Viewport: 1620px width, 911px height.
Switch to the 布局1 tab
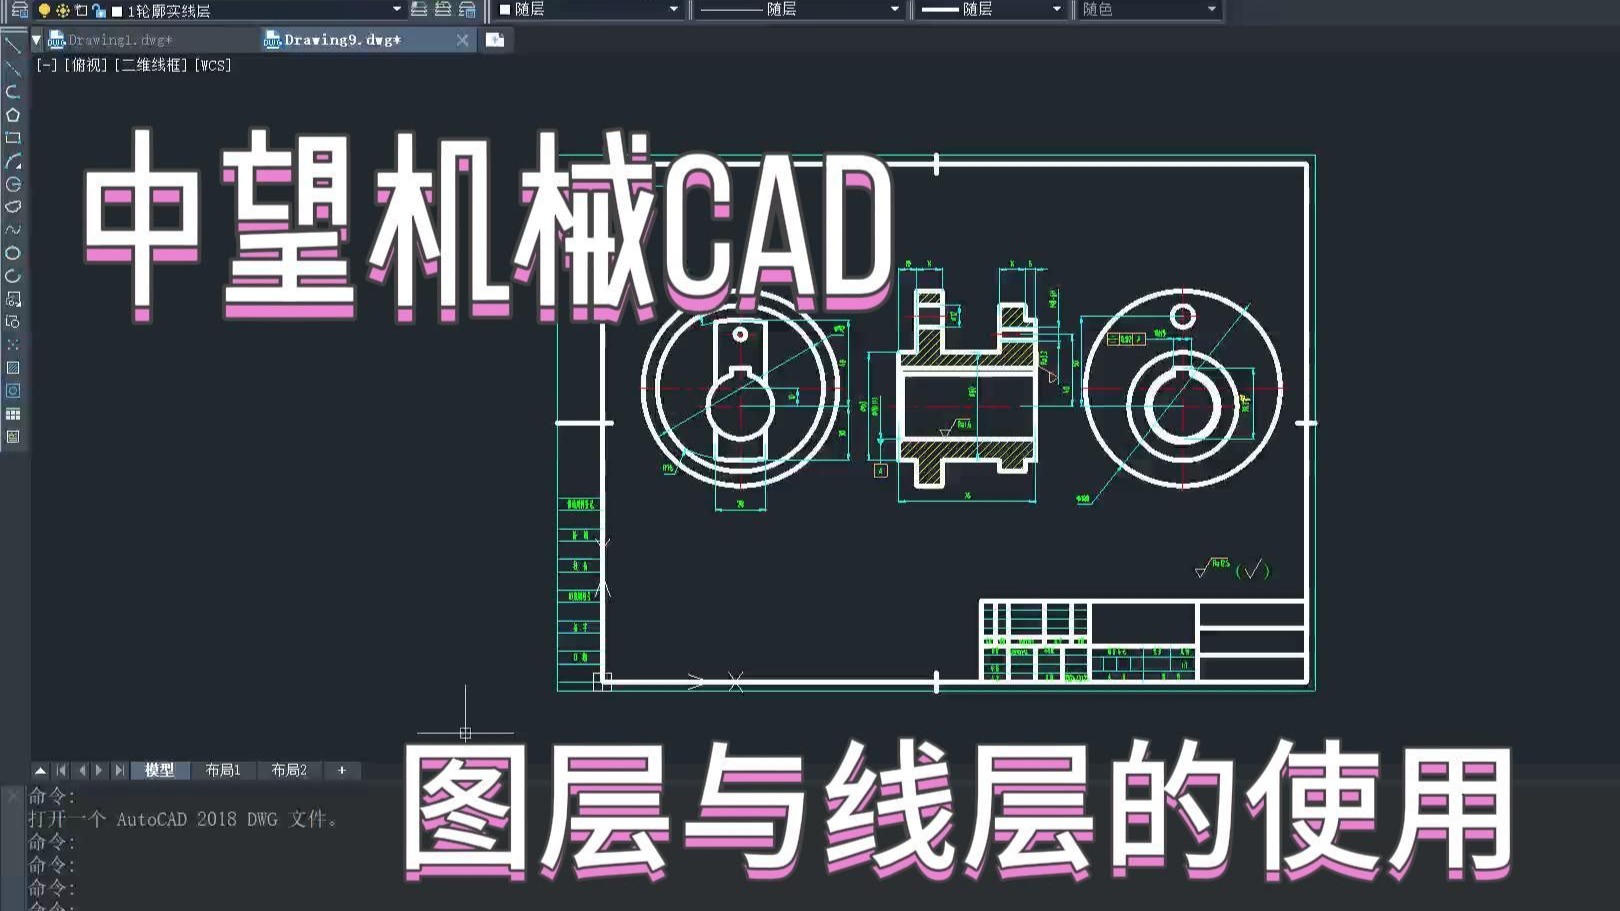tap(223, 770)
